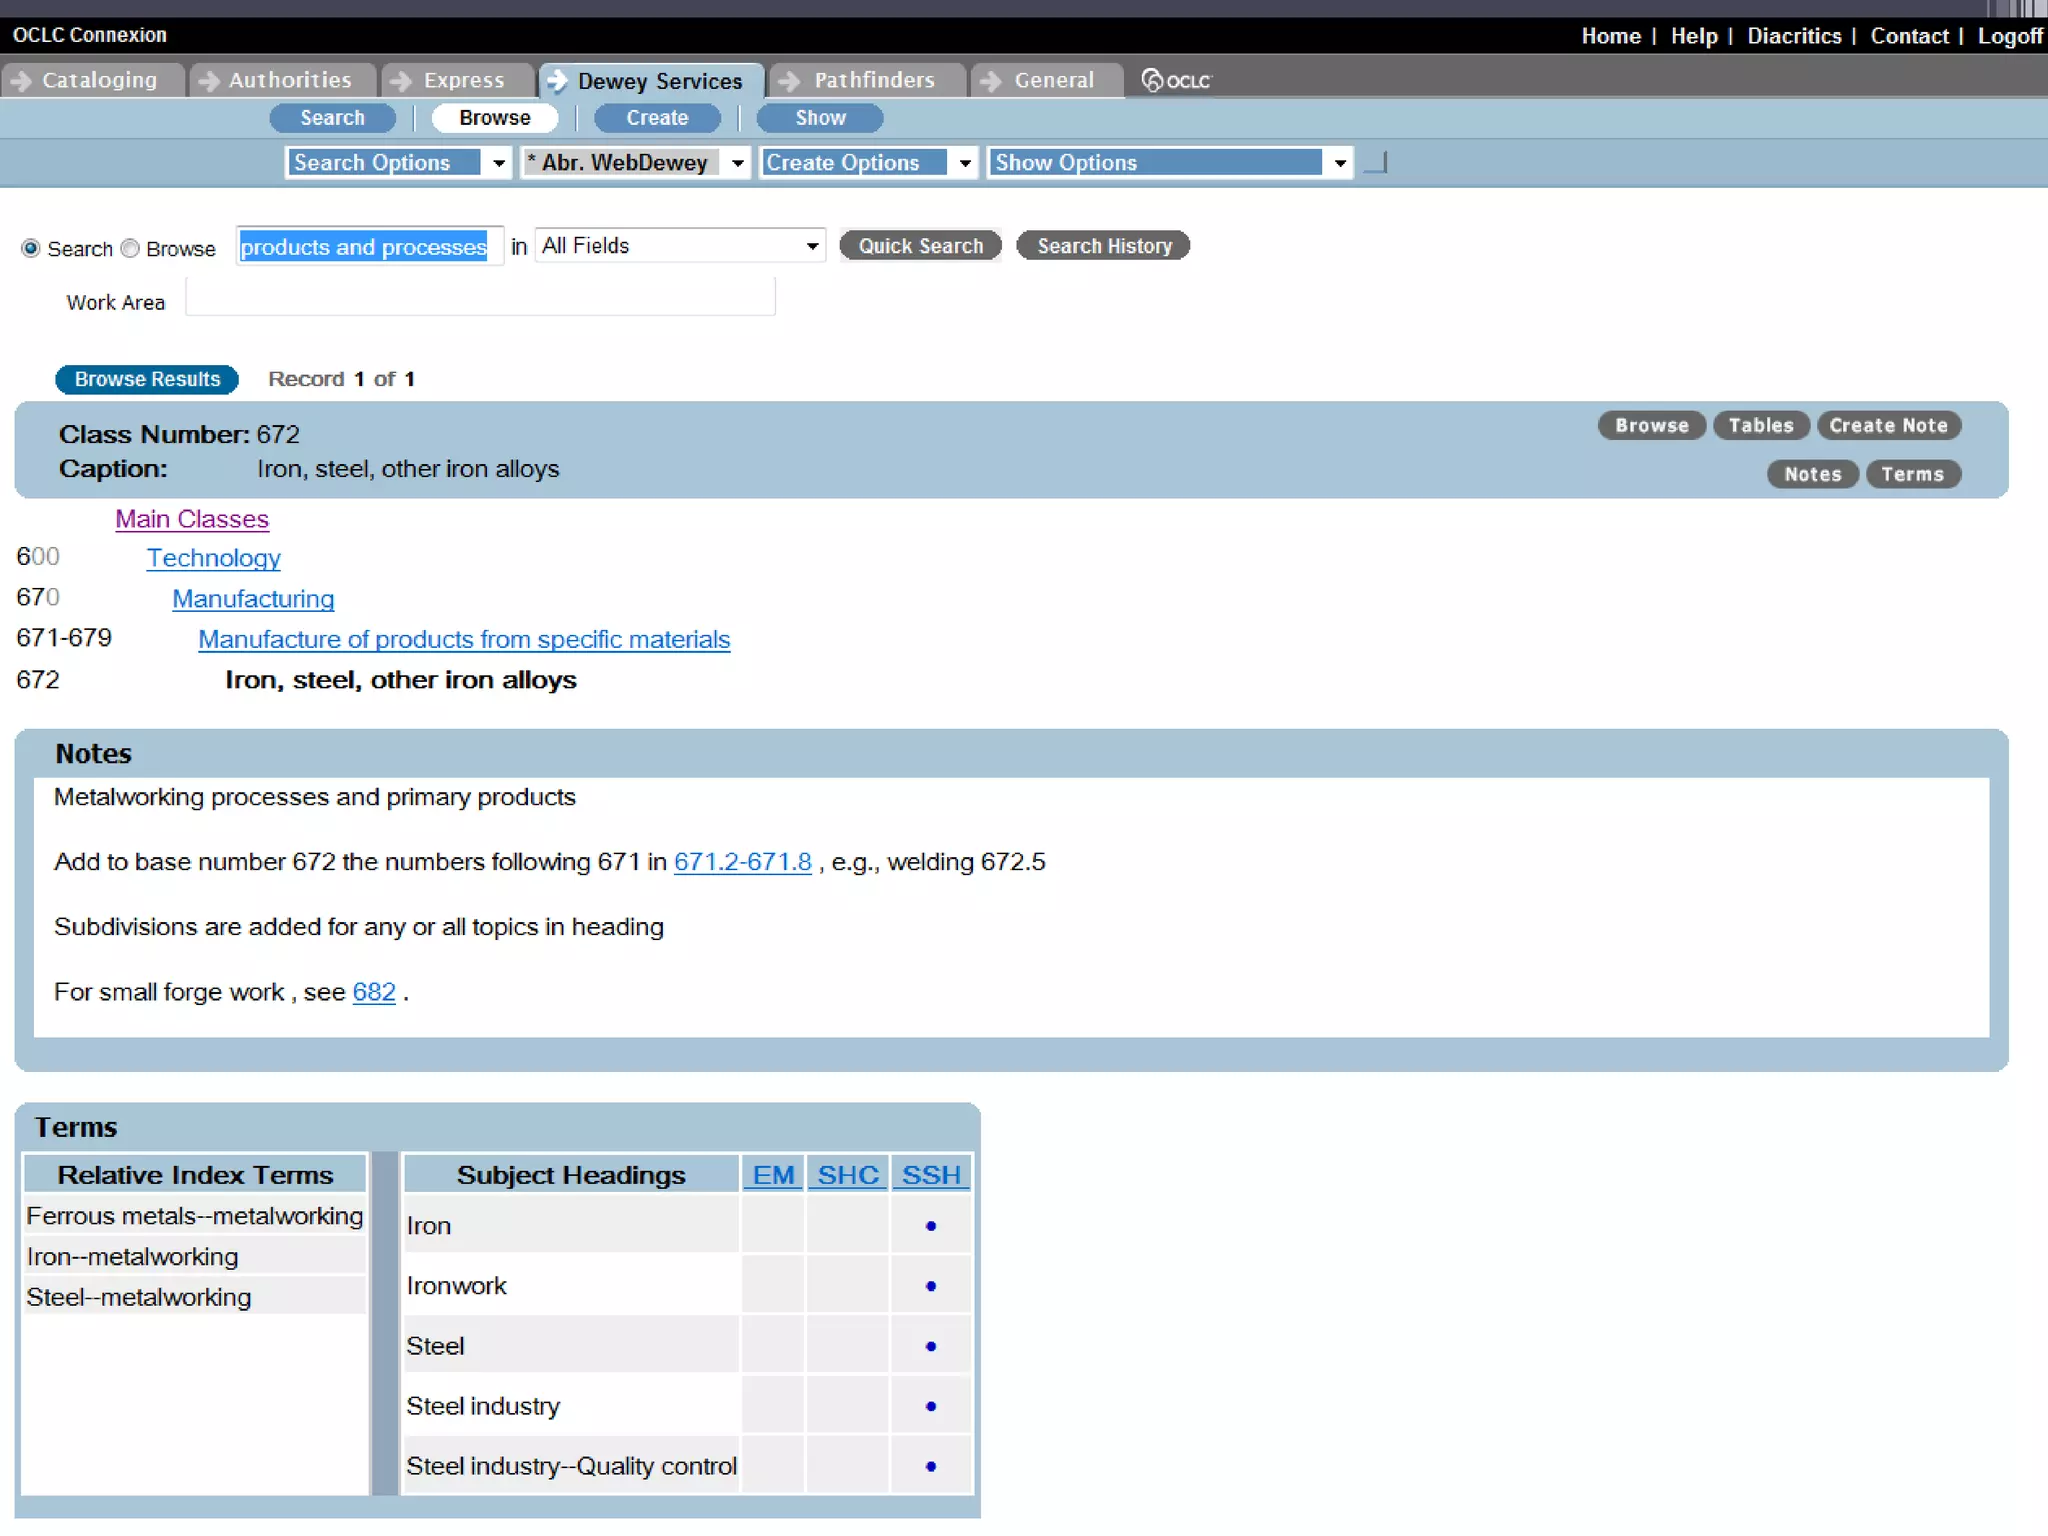Switch to the Express tab

[463, 80]
